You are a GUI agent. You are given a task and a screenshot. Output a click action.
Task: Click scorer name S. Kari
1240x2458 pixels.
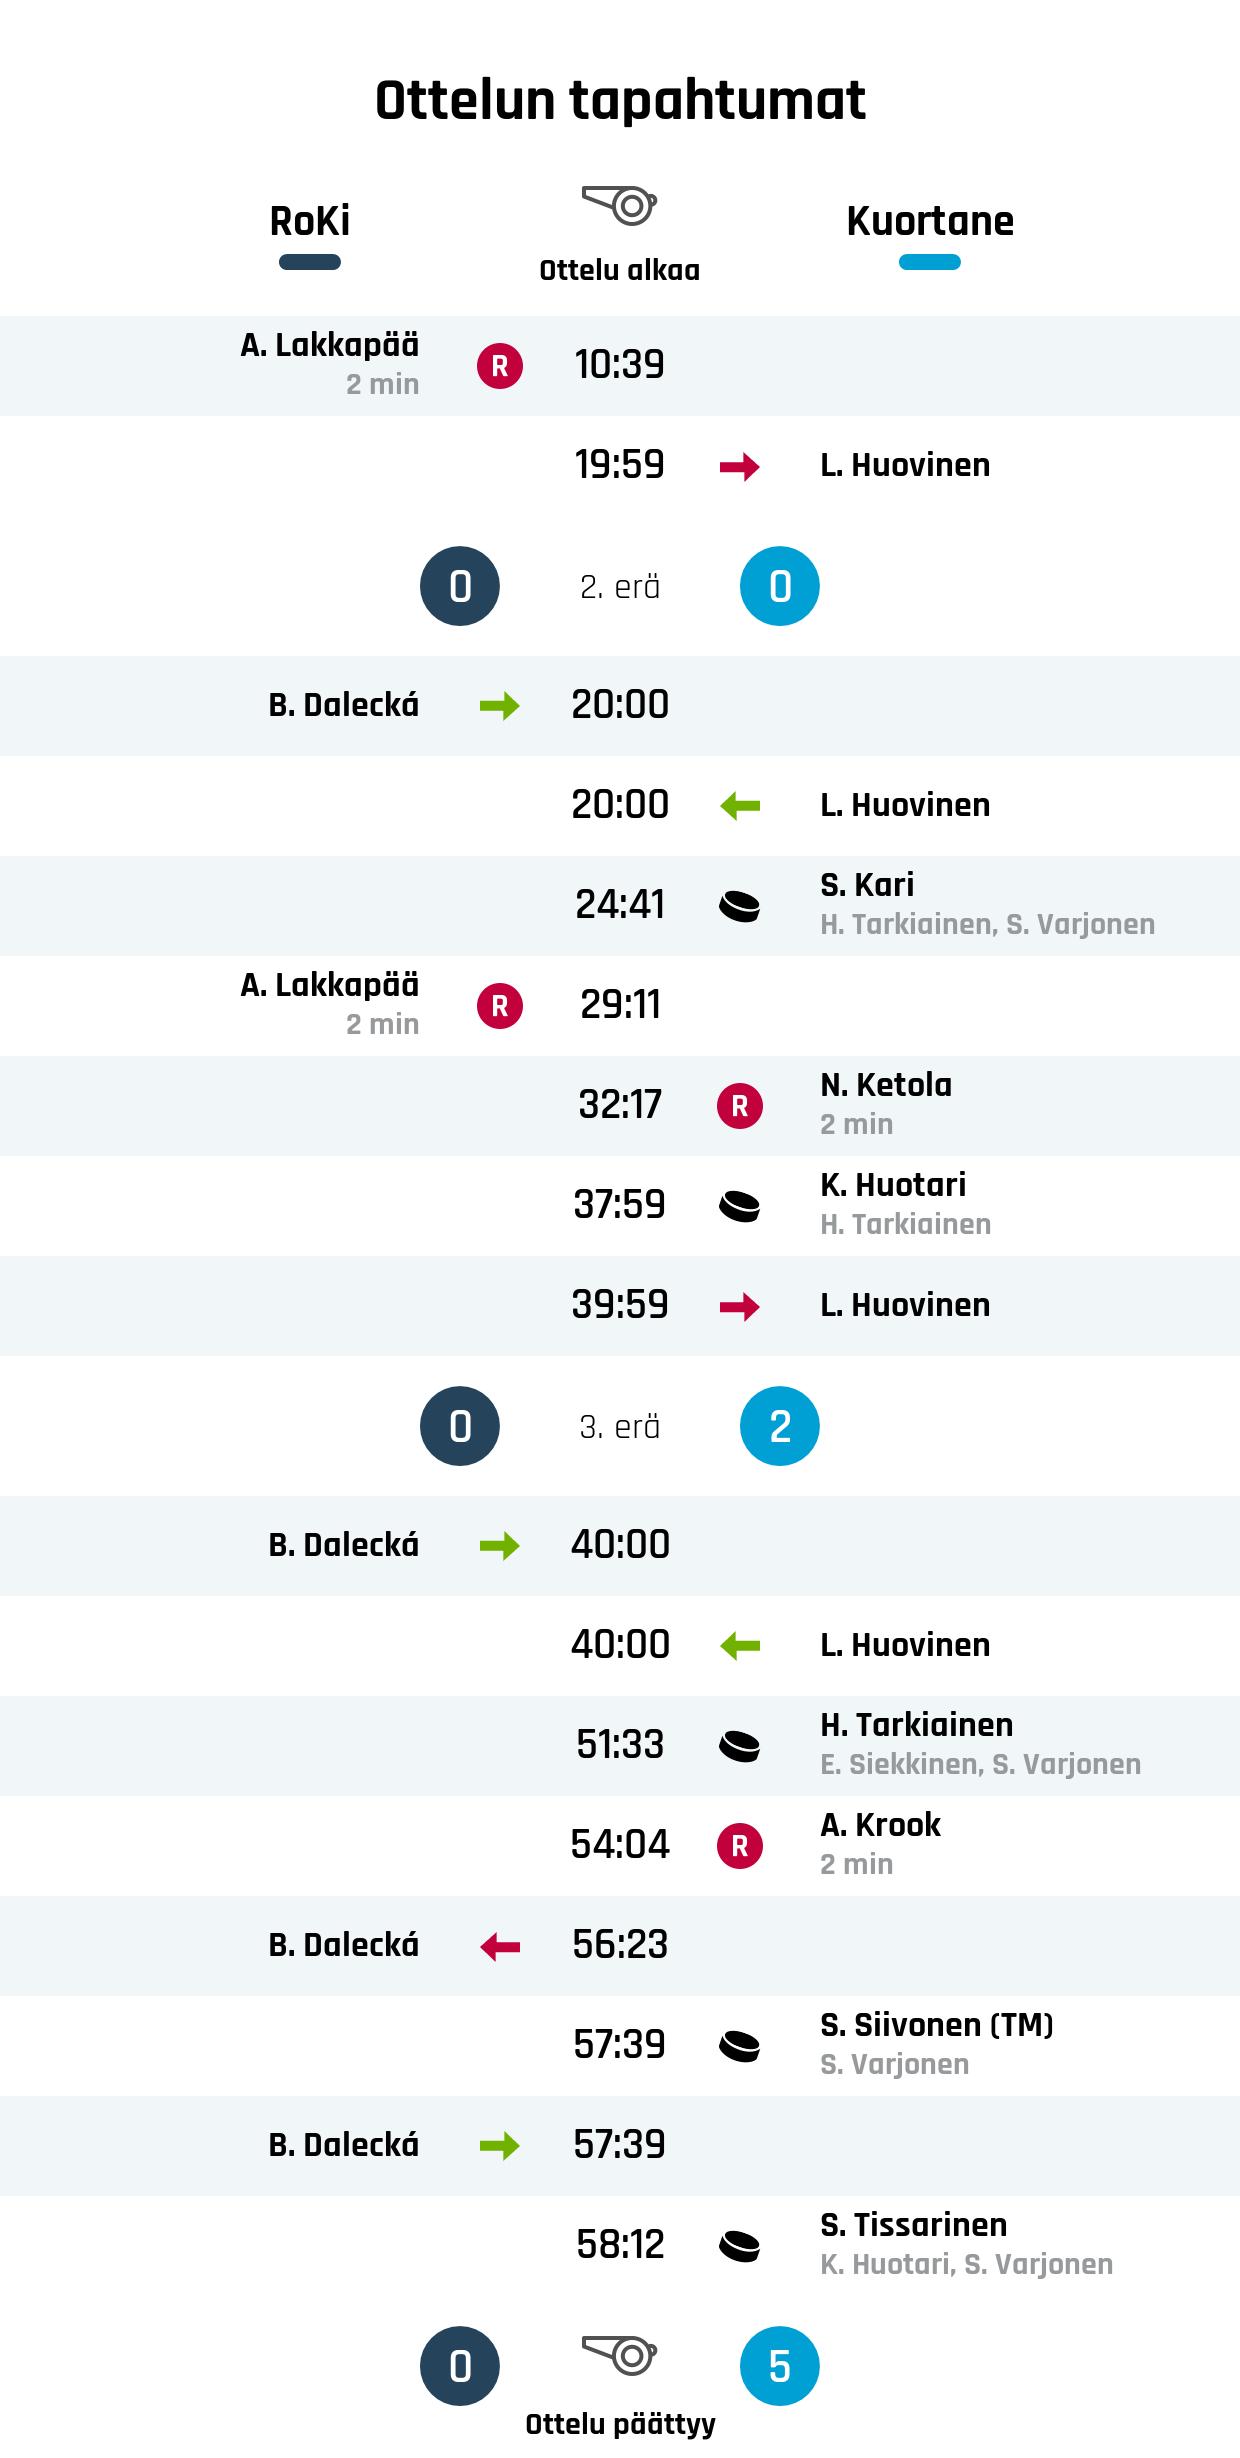click(867, 885)
